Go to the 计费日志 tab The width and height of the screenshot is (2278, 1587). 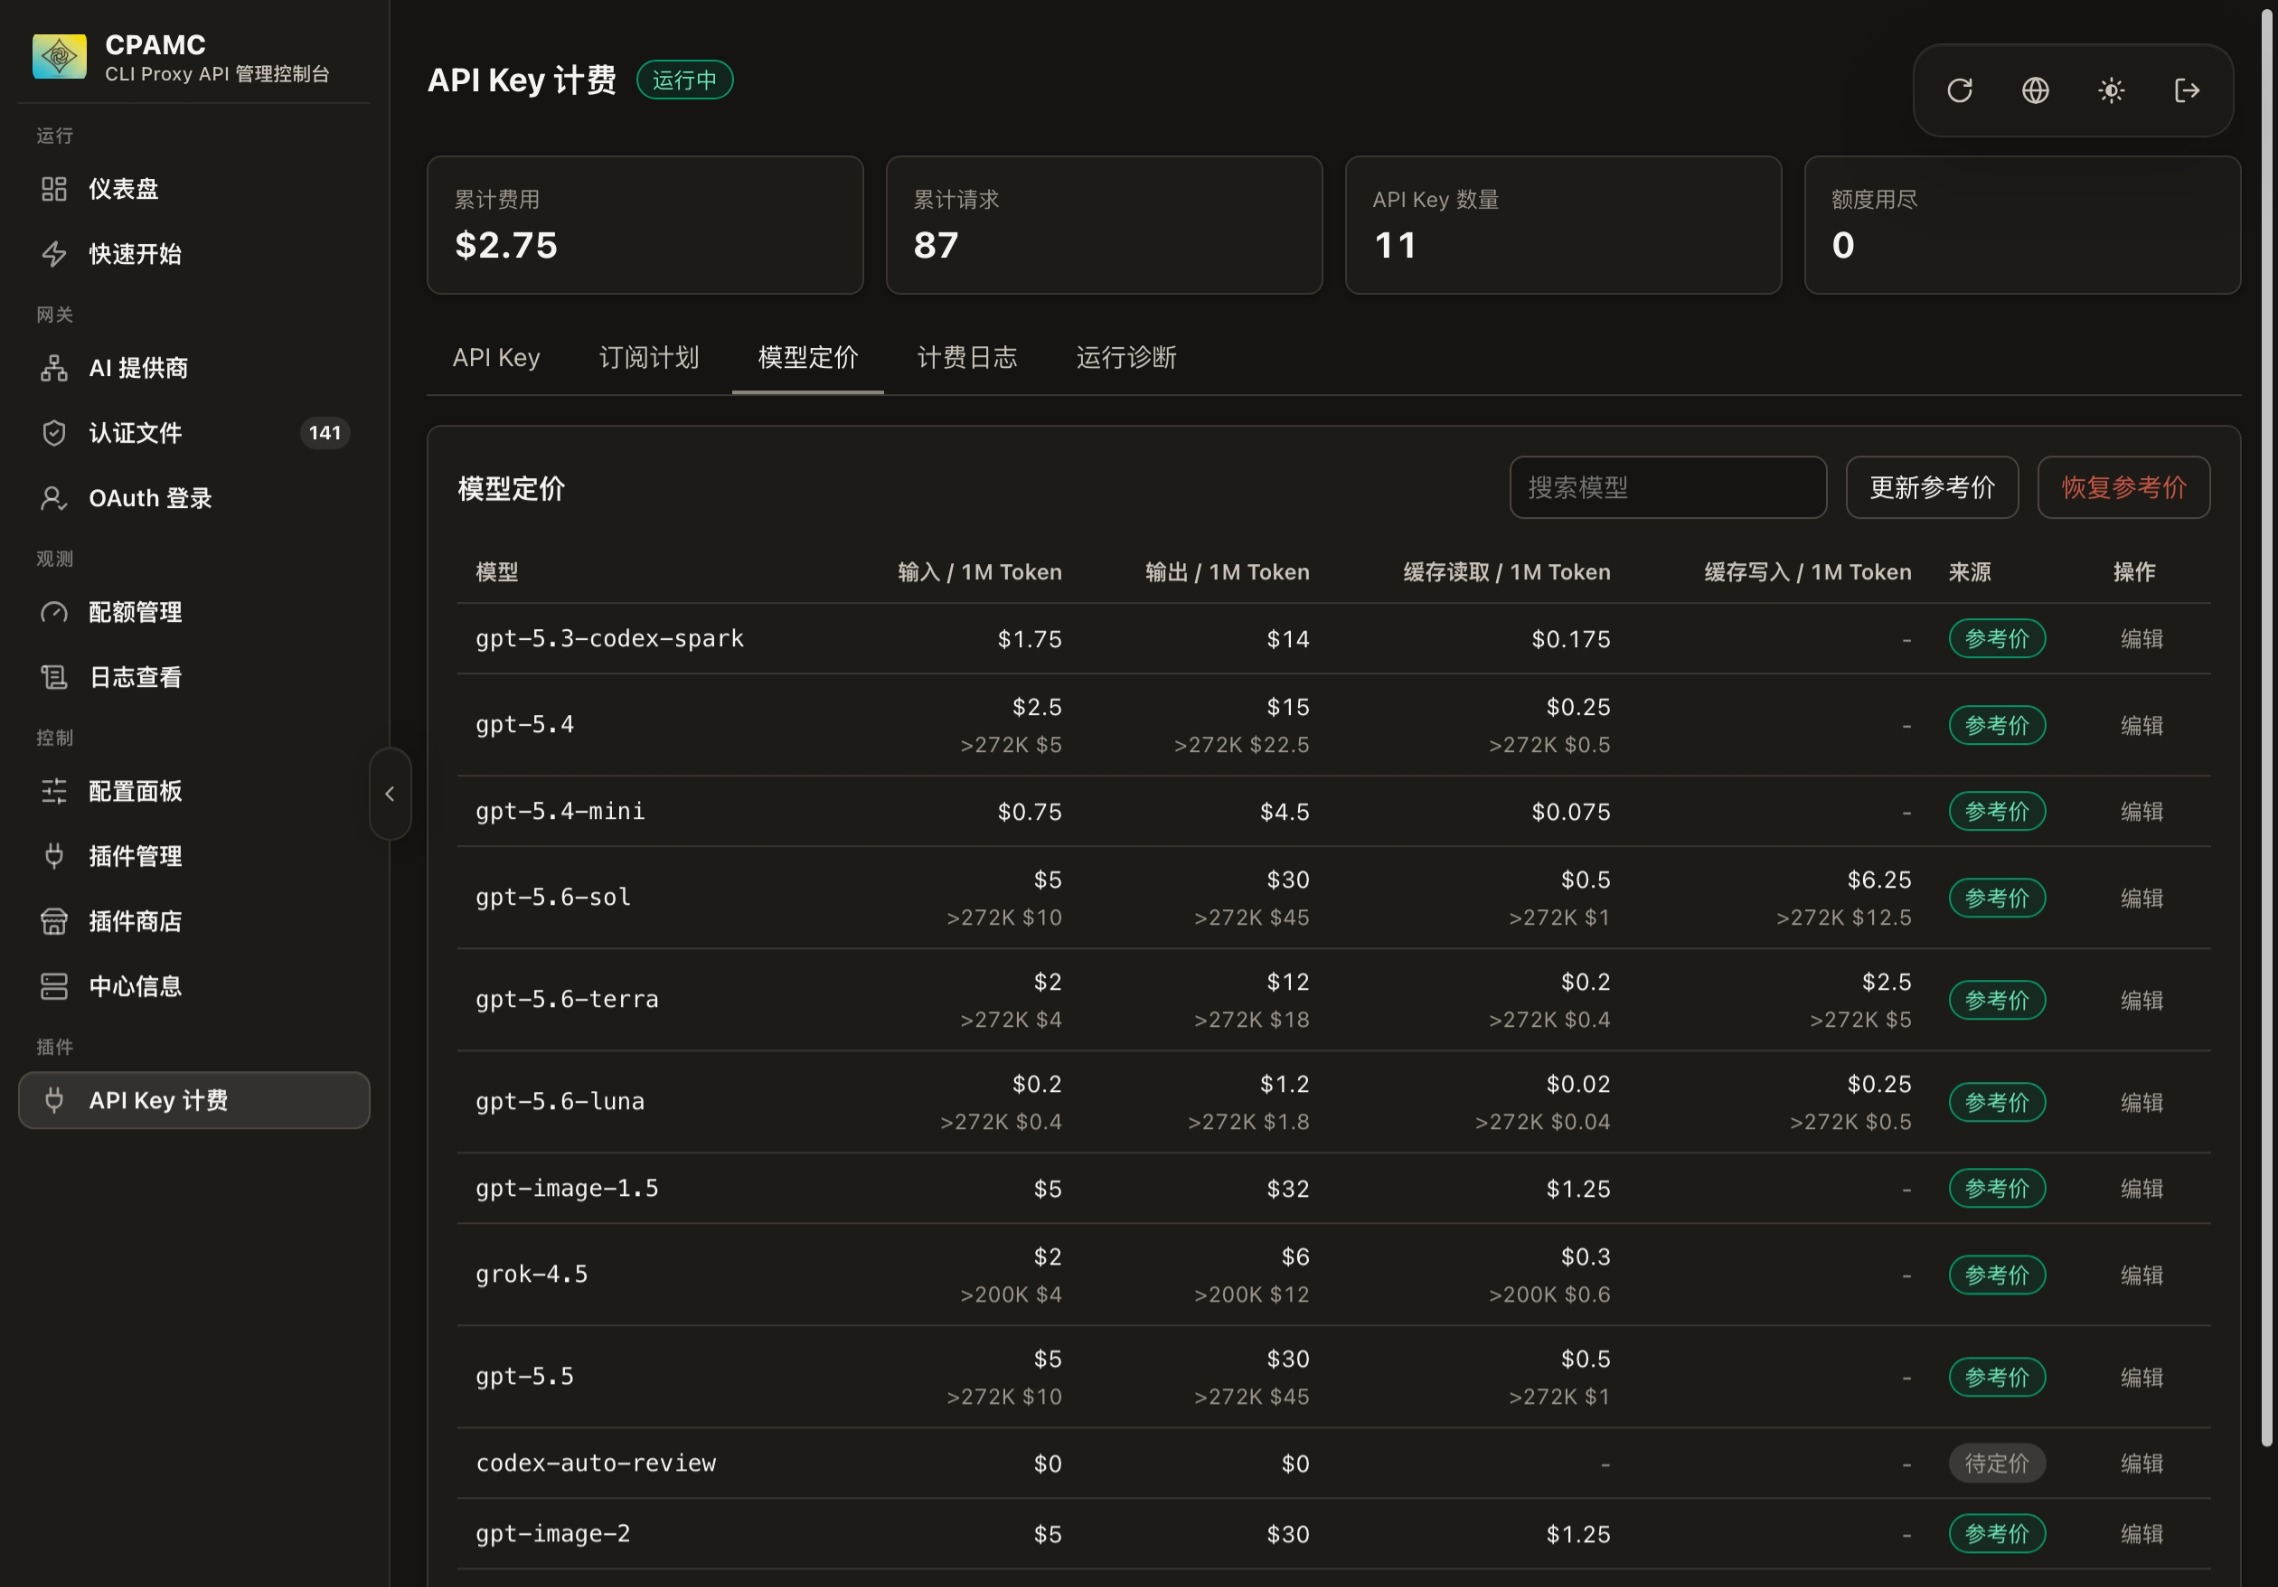(x=967, y=358)
